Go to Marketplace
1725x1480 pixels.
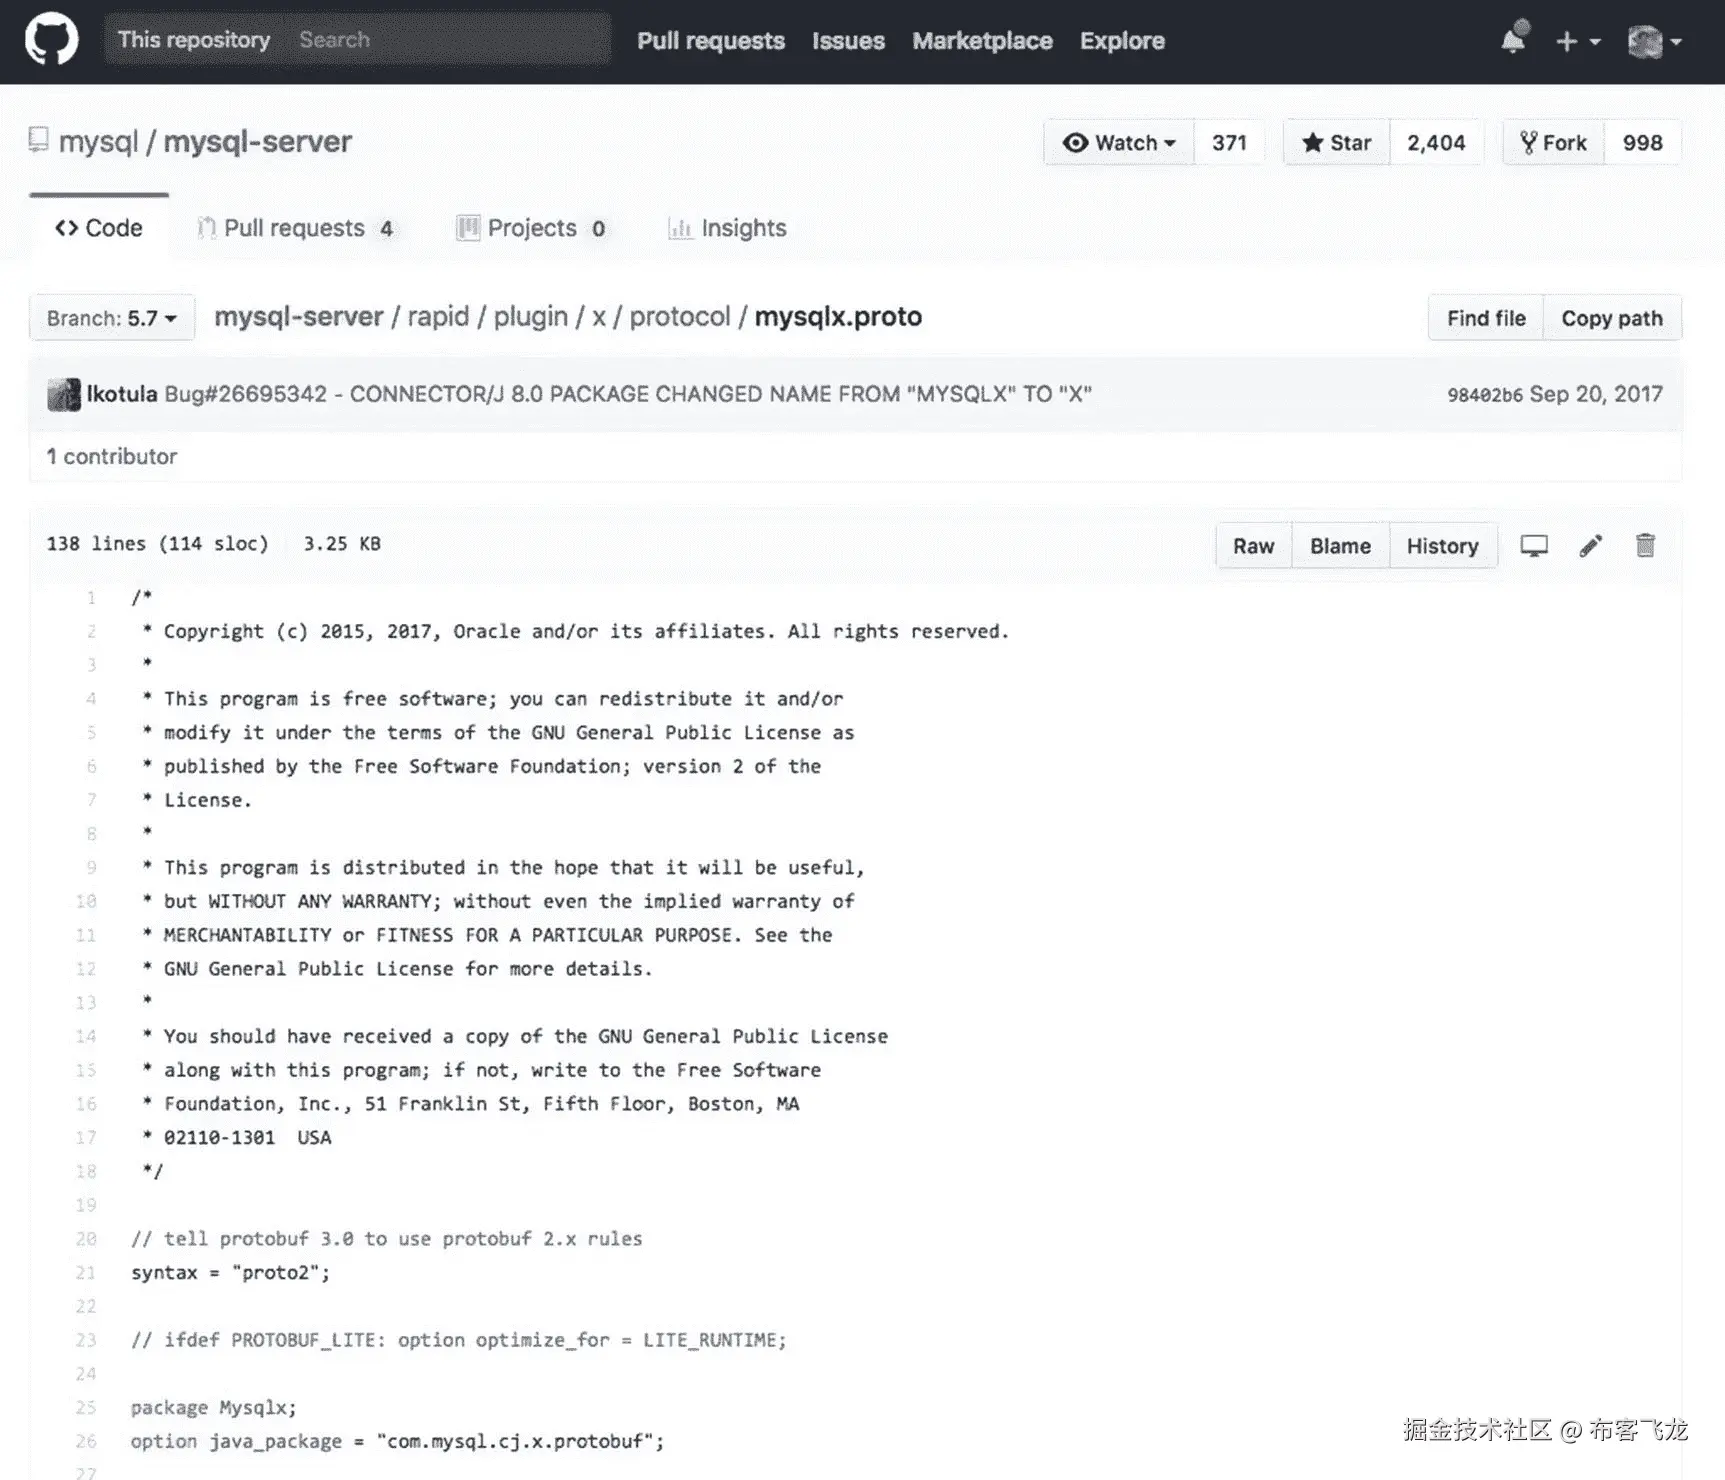click(x=982, y=41)
